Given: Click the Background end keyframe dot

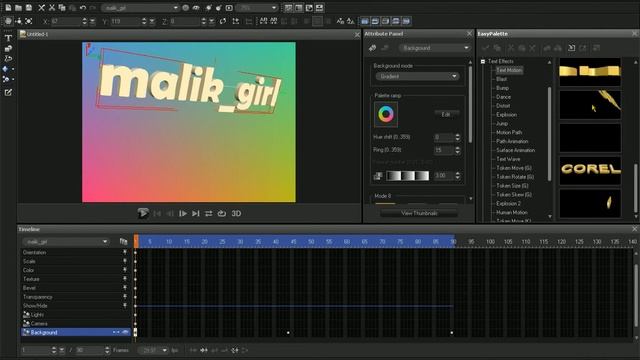Looking at the screenshot, I should tap(452, 333).
